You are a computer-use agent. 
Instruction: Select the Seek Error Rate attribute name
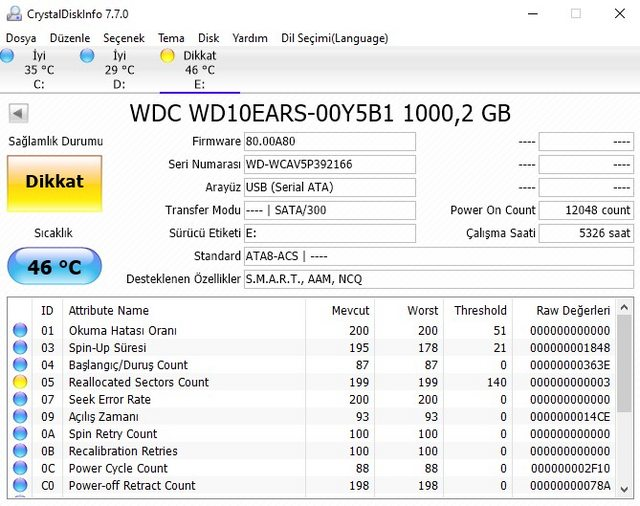click(x=110, y=399)
